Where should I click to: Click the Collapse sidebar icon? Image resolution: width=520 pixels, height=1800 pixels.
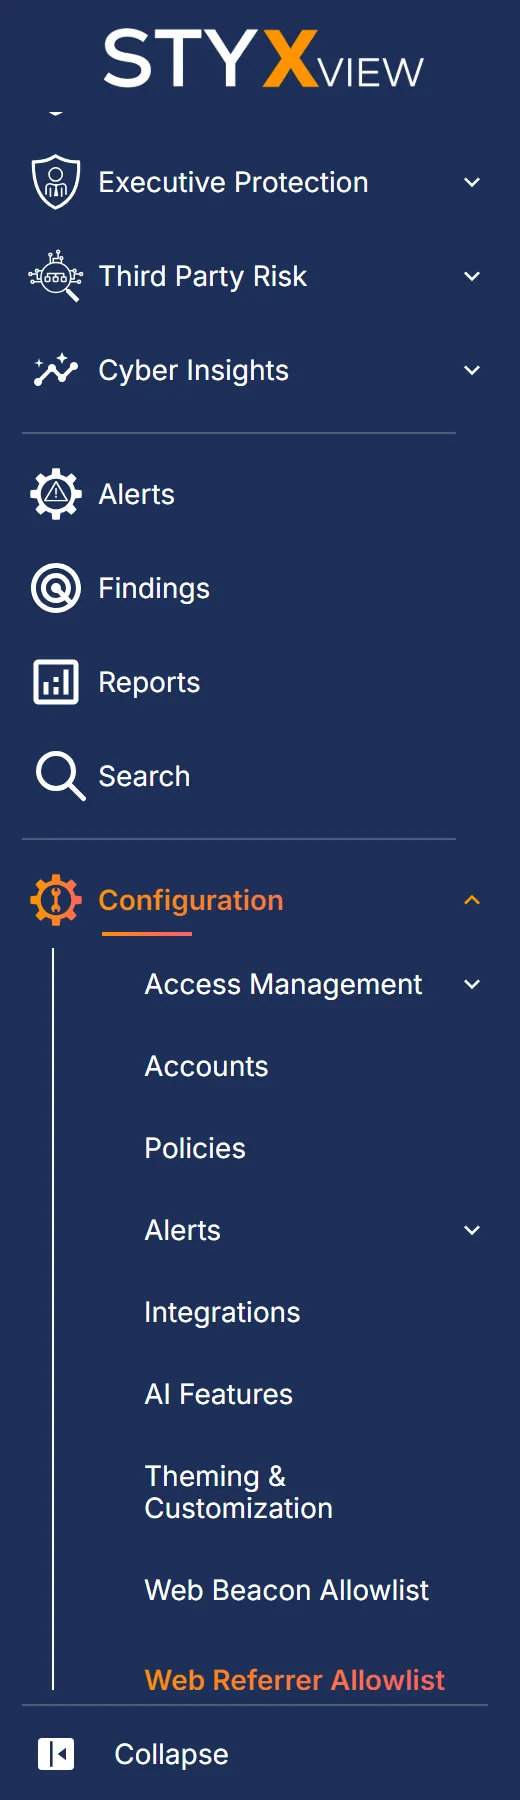pyautogui.click(x=56, y=1754)
